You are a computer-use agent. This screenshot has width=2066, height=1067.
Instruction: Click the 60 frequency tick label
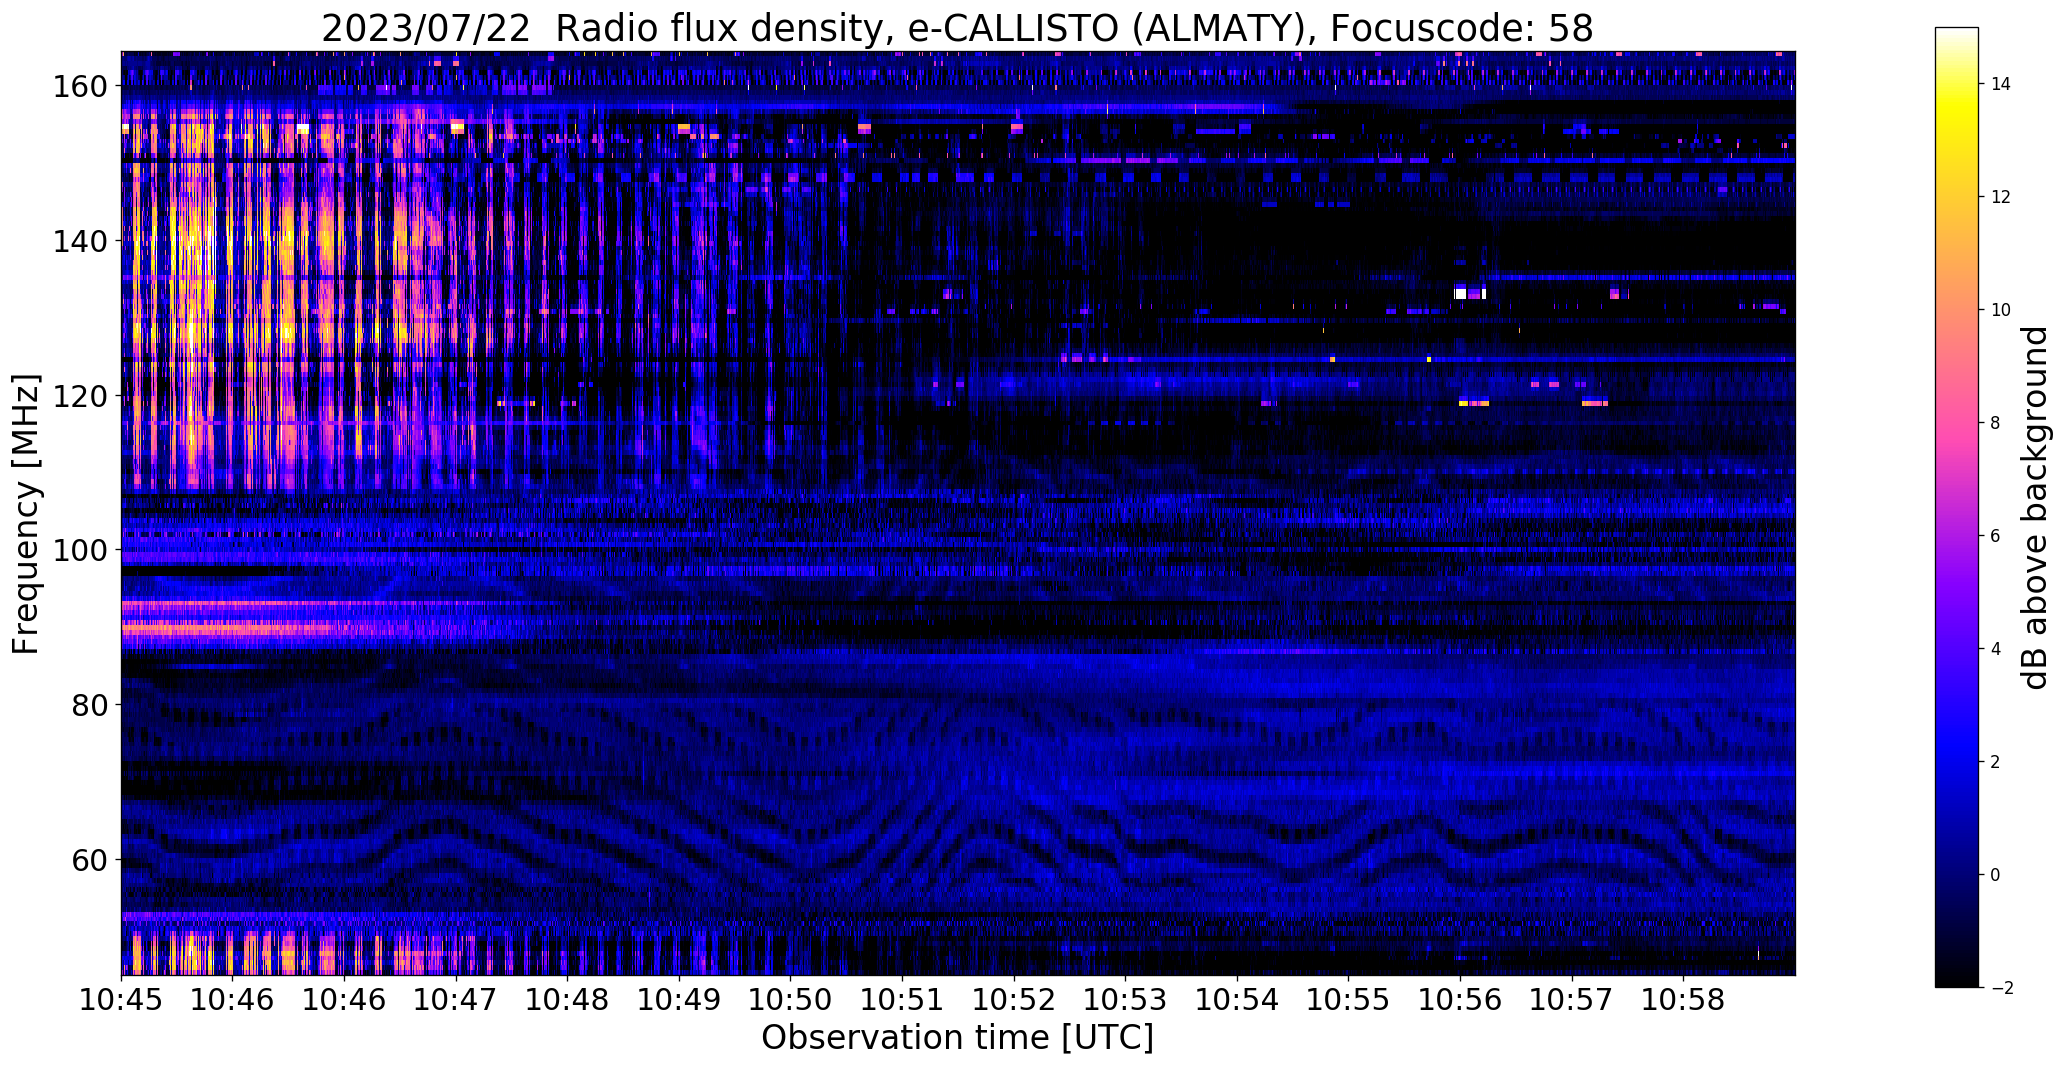[89, 860]
